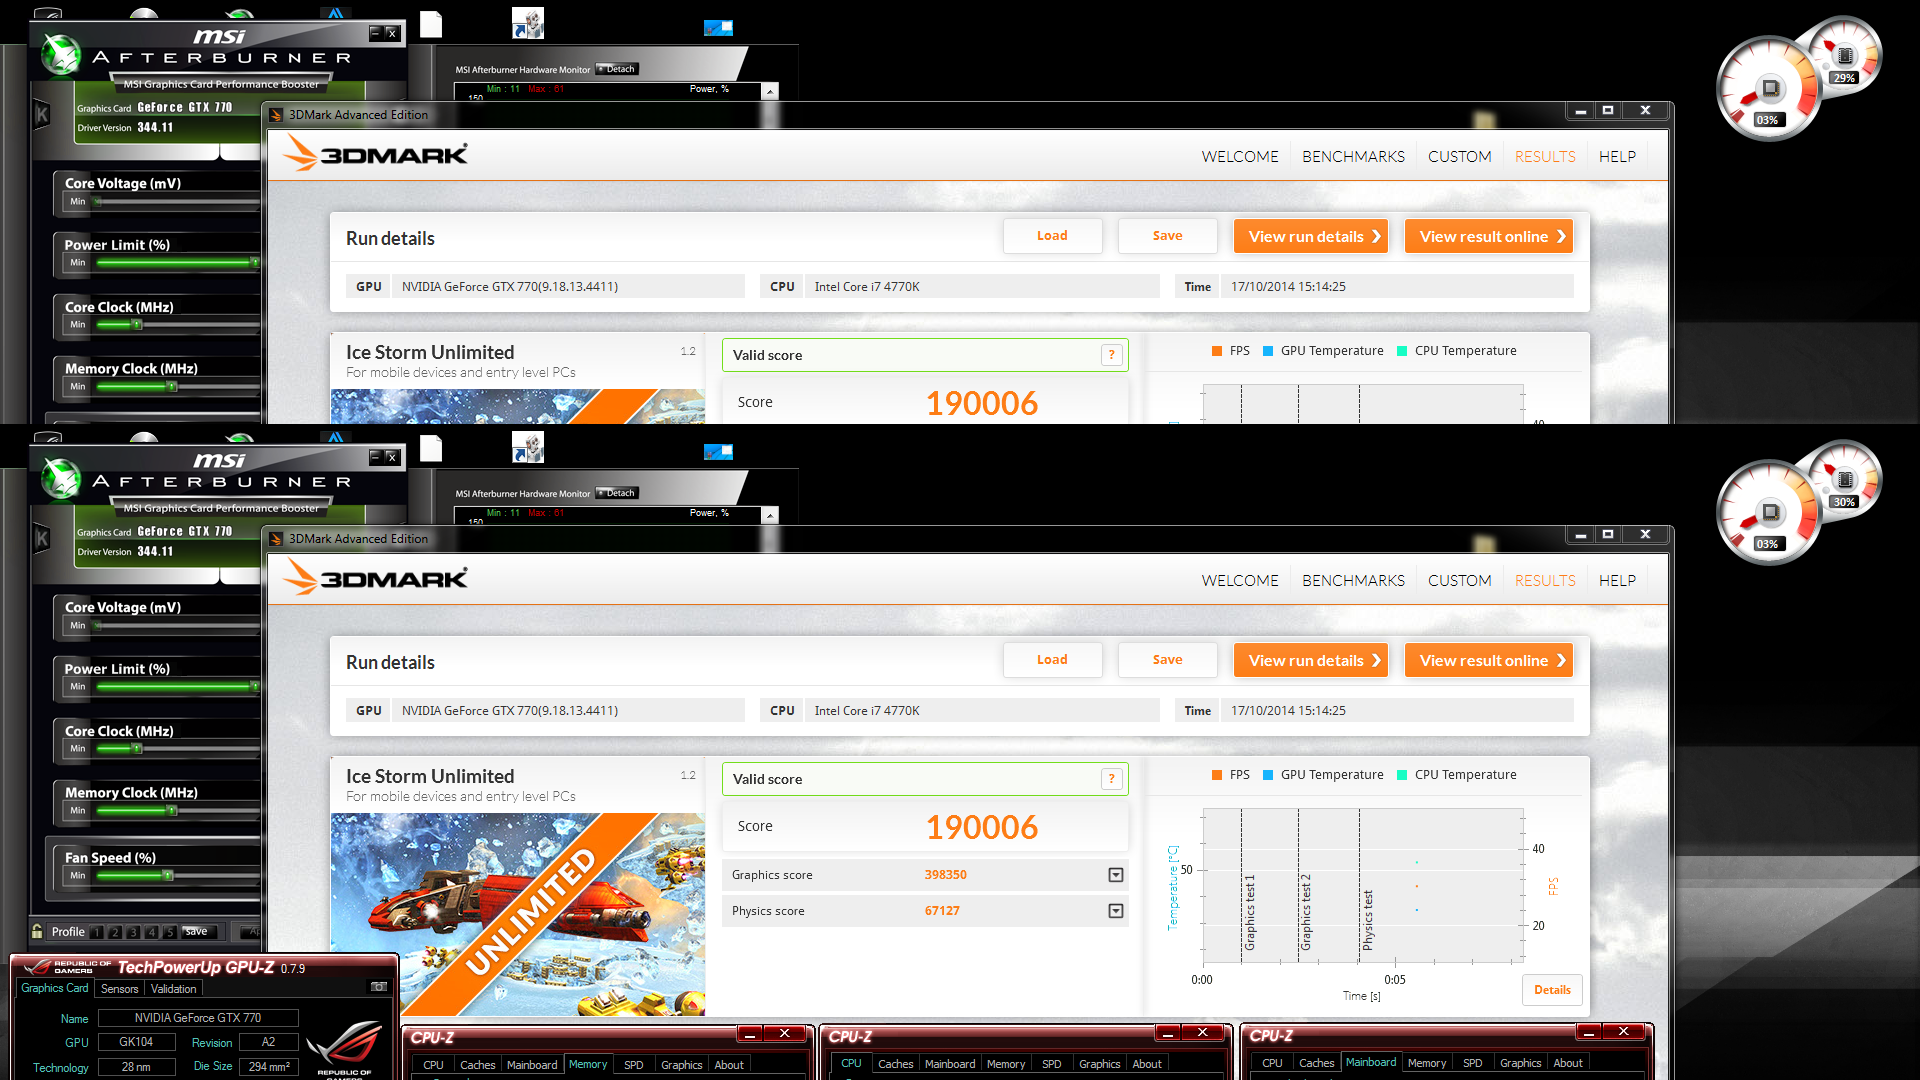Select the upper blank file desktop icon
This screenshot has width=1920, height=1080.
coord(431,24)
